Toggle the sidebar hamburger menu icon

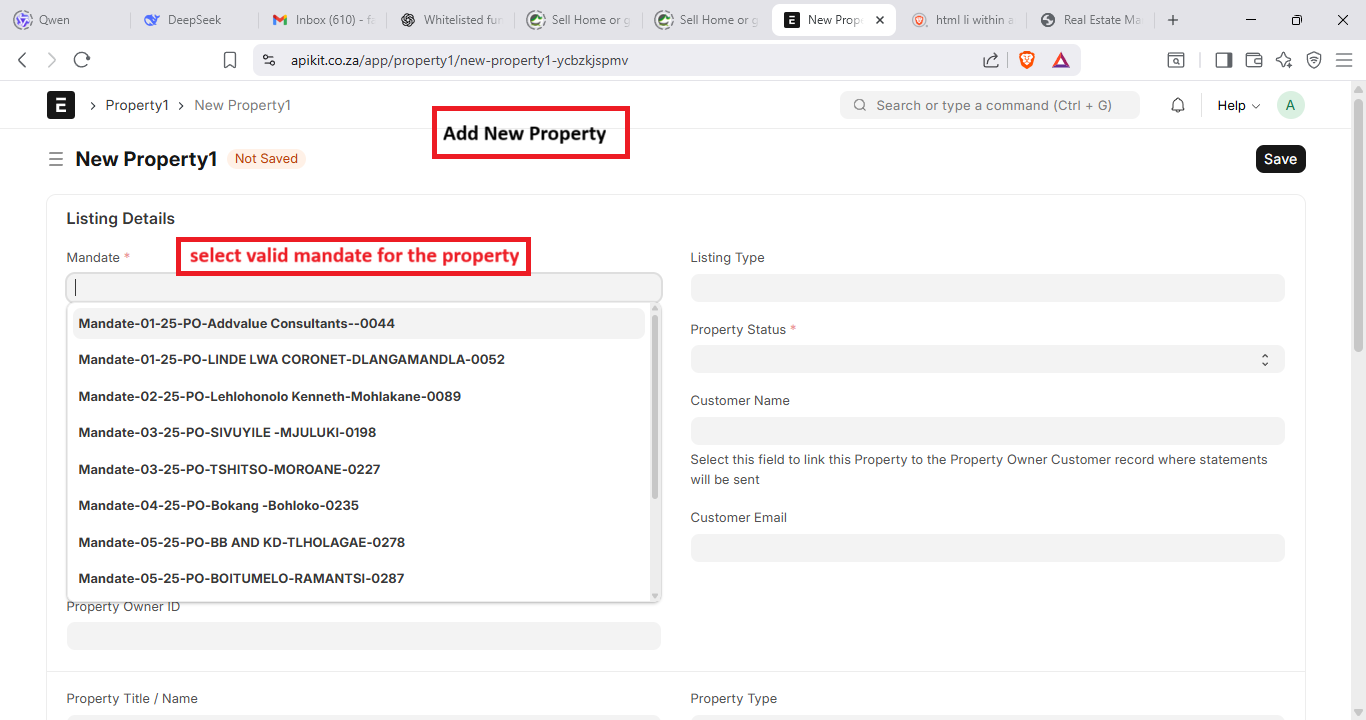[56, 159]
